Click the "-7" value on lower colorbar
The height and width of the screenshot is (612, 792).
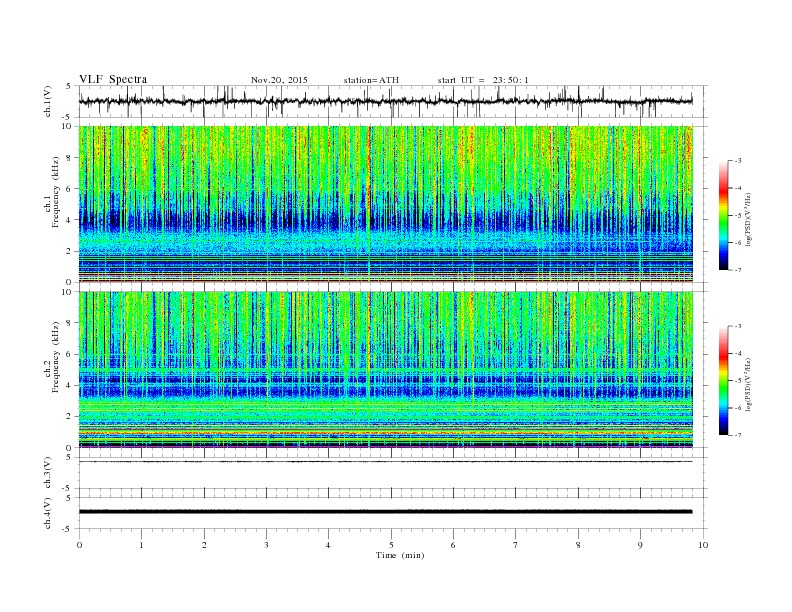pyautogui.click(x=737, y=435)
